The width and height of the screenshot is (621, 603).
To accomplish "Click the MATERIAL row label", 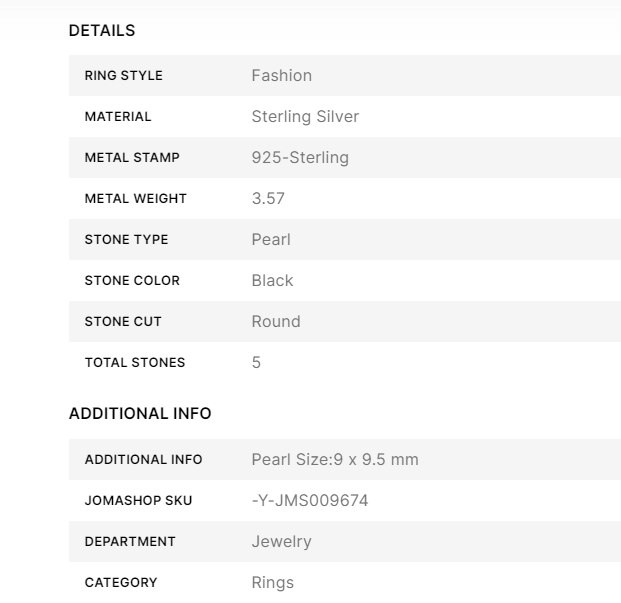I will pos(118,117).
